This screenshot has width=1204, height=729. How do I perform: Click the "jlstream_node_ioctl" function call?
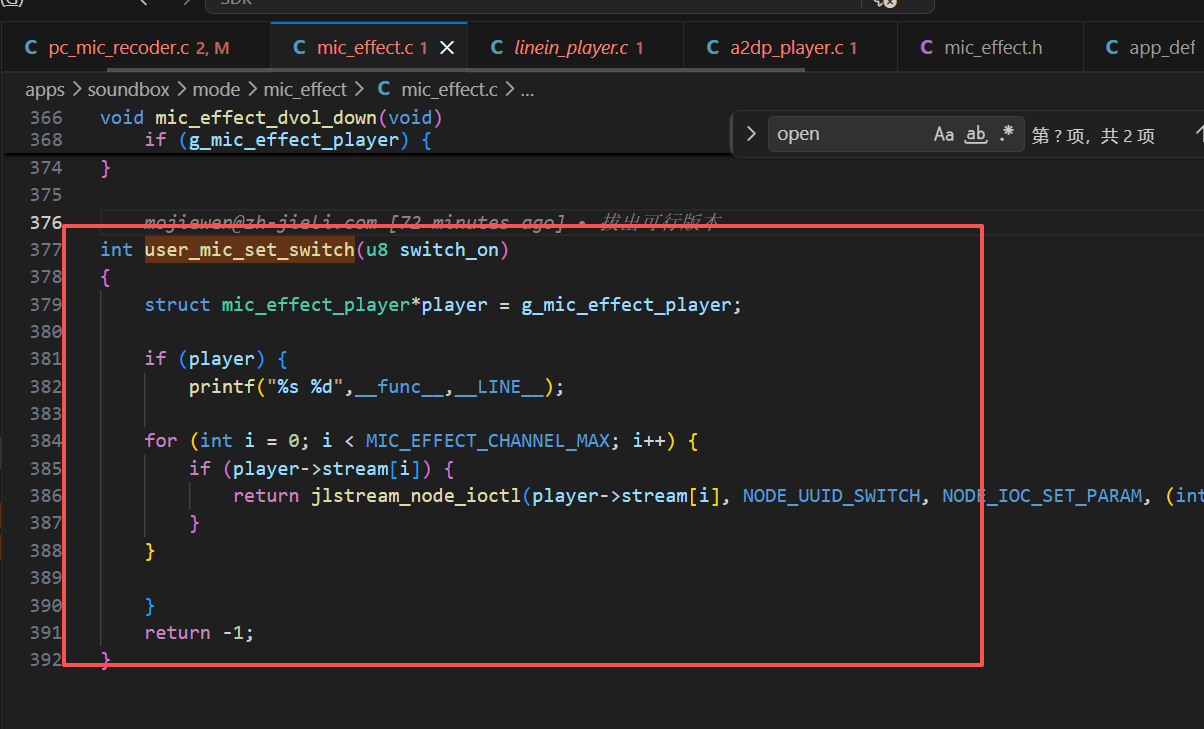click(416, 496)
